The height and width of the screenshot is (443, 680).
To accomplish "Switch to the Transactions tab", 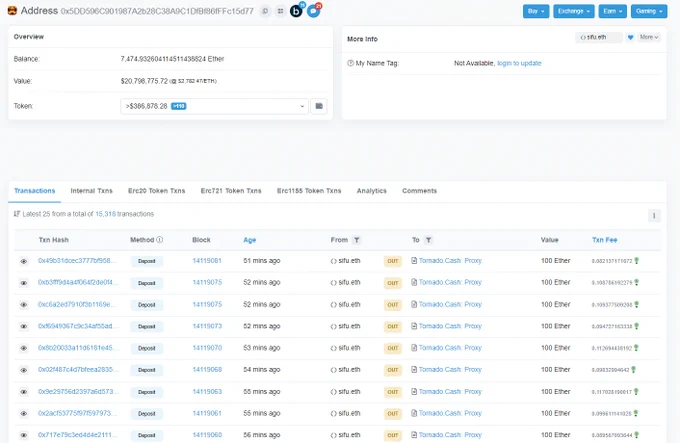I will (35, 191).
